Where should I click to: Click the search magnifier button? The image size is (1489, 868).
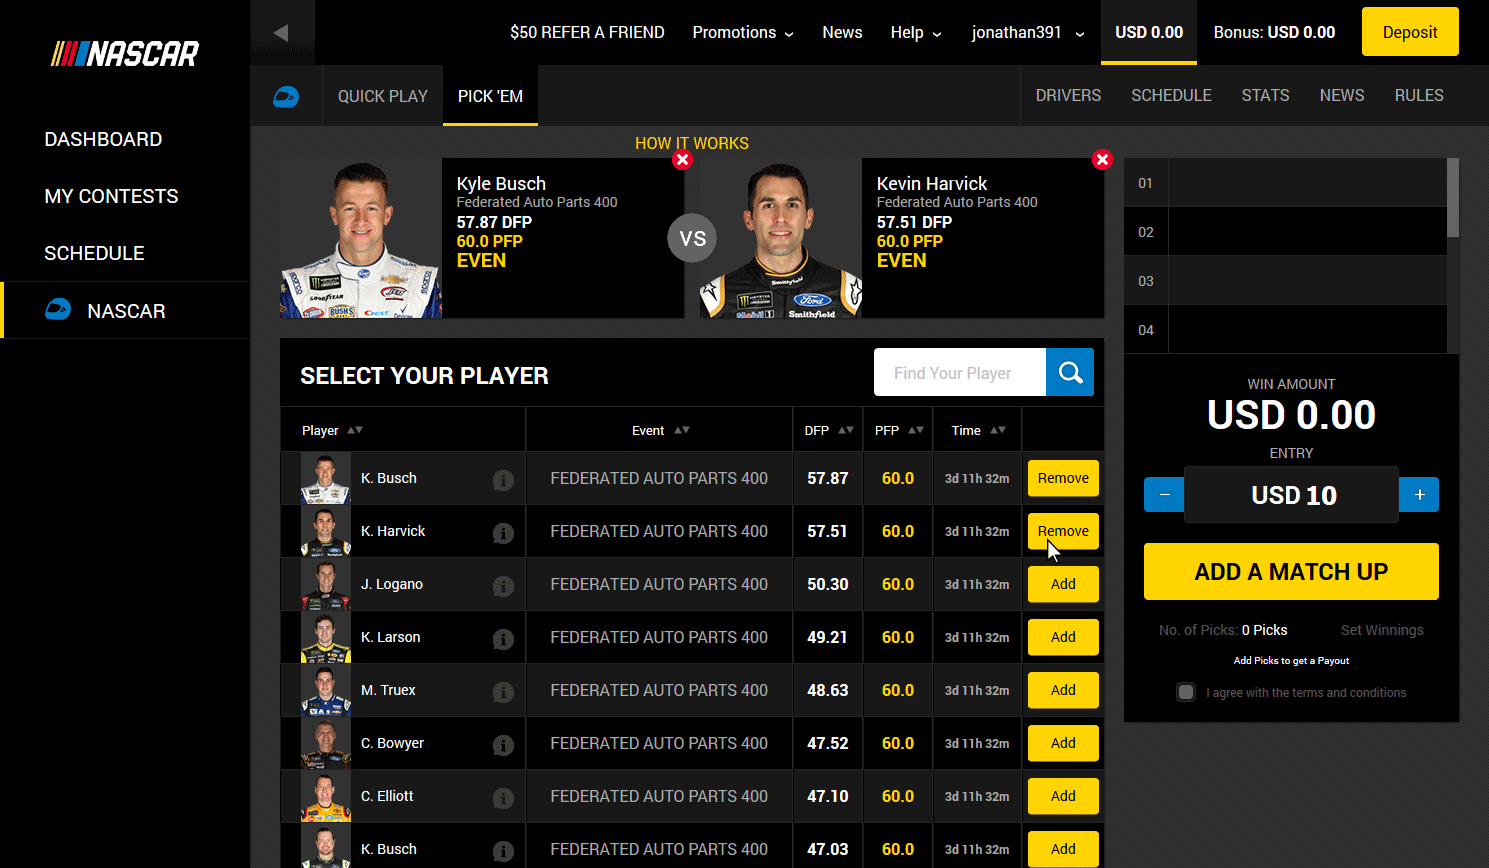coord(1070,372)
